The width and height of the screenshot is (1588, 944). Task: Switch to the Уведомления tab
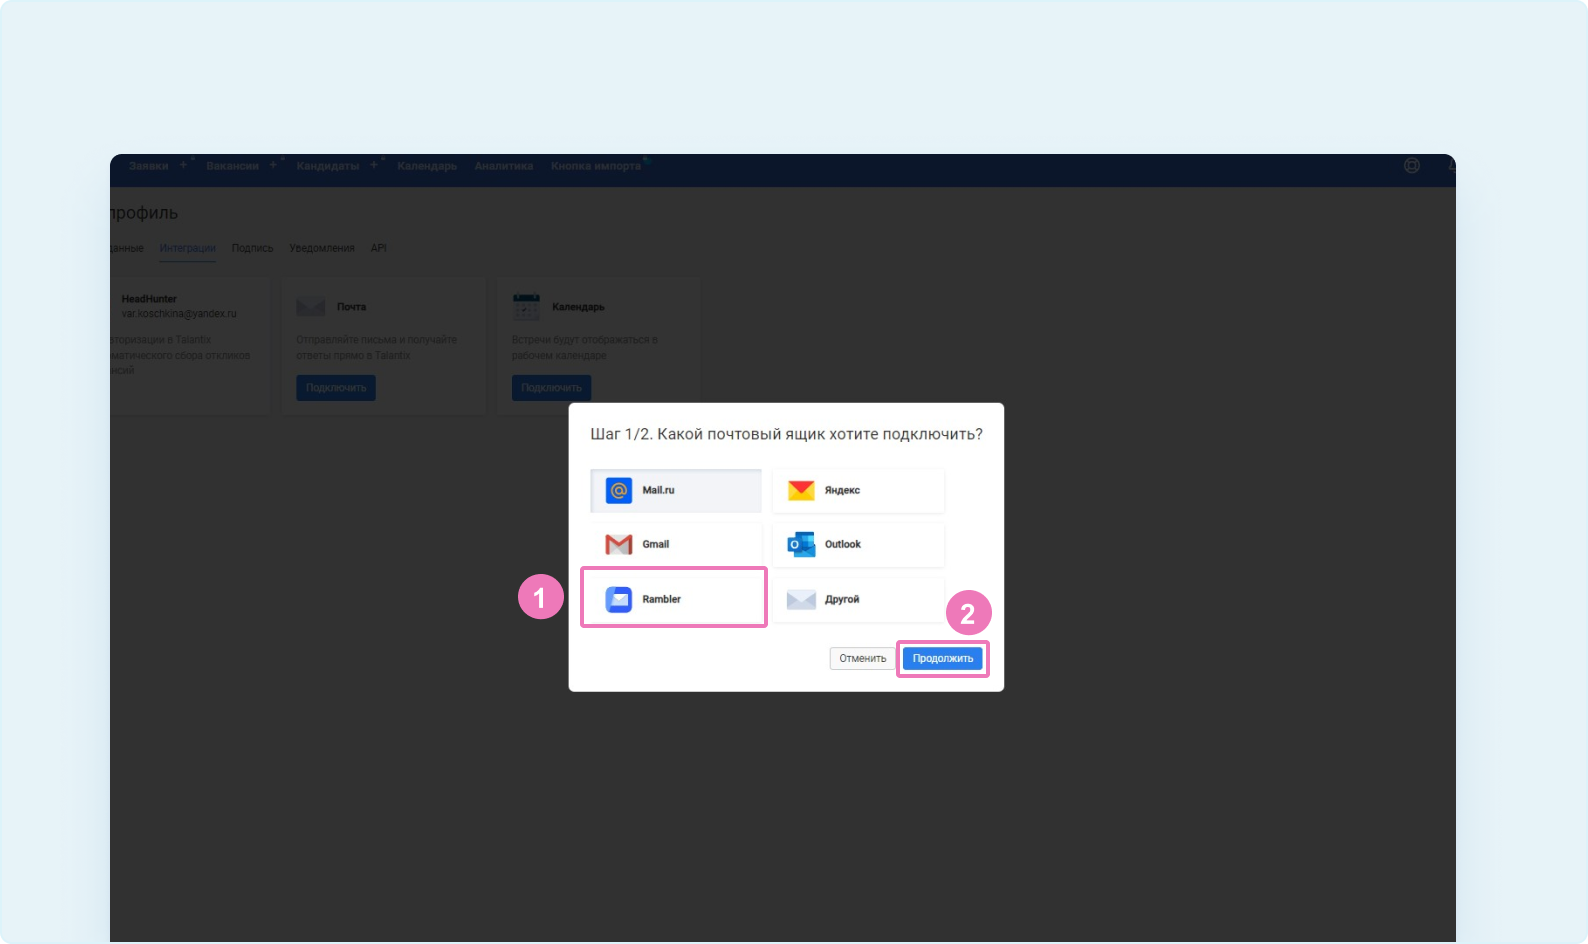322,248
